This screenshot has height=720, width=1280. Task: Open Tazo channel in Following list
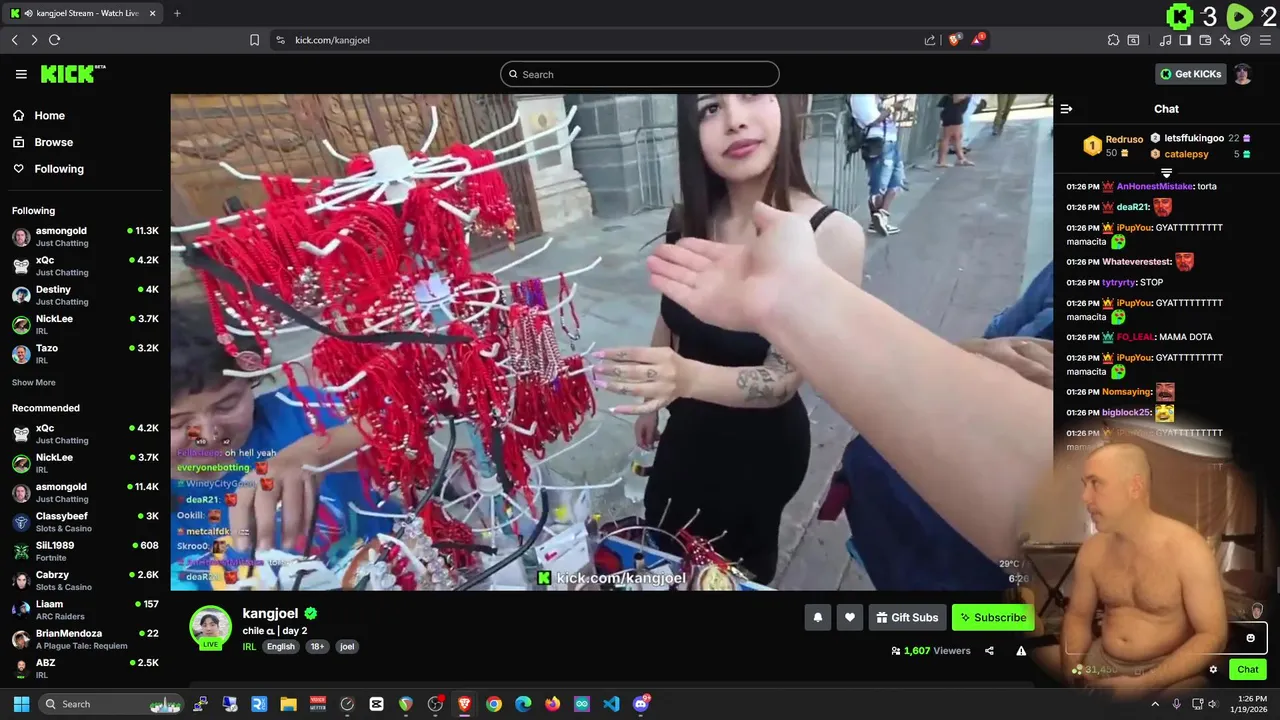pyautogui.click(x=85, y=354)
